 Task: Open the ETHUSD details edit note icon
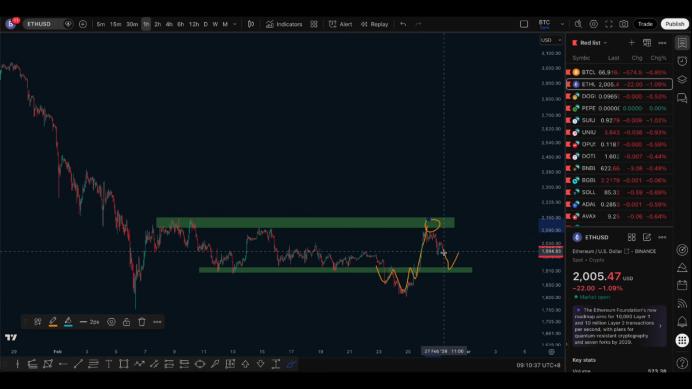point(647,238)
